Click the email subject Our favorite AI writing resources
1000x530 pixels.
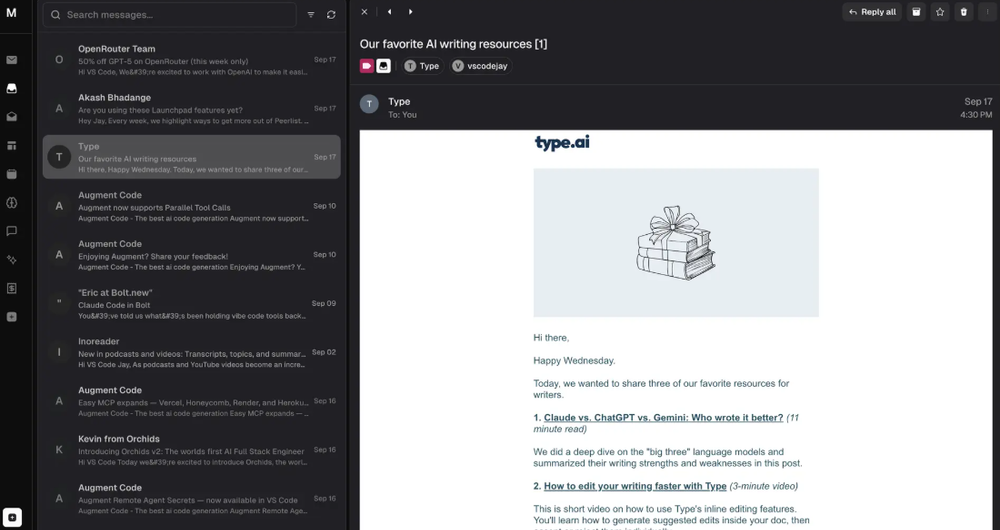coord(453,44)
